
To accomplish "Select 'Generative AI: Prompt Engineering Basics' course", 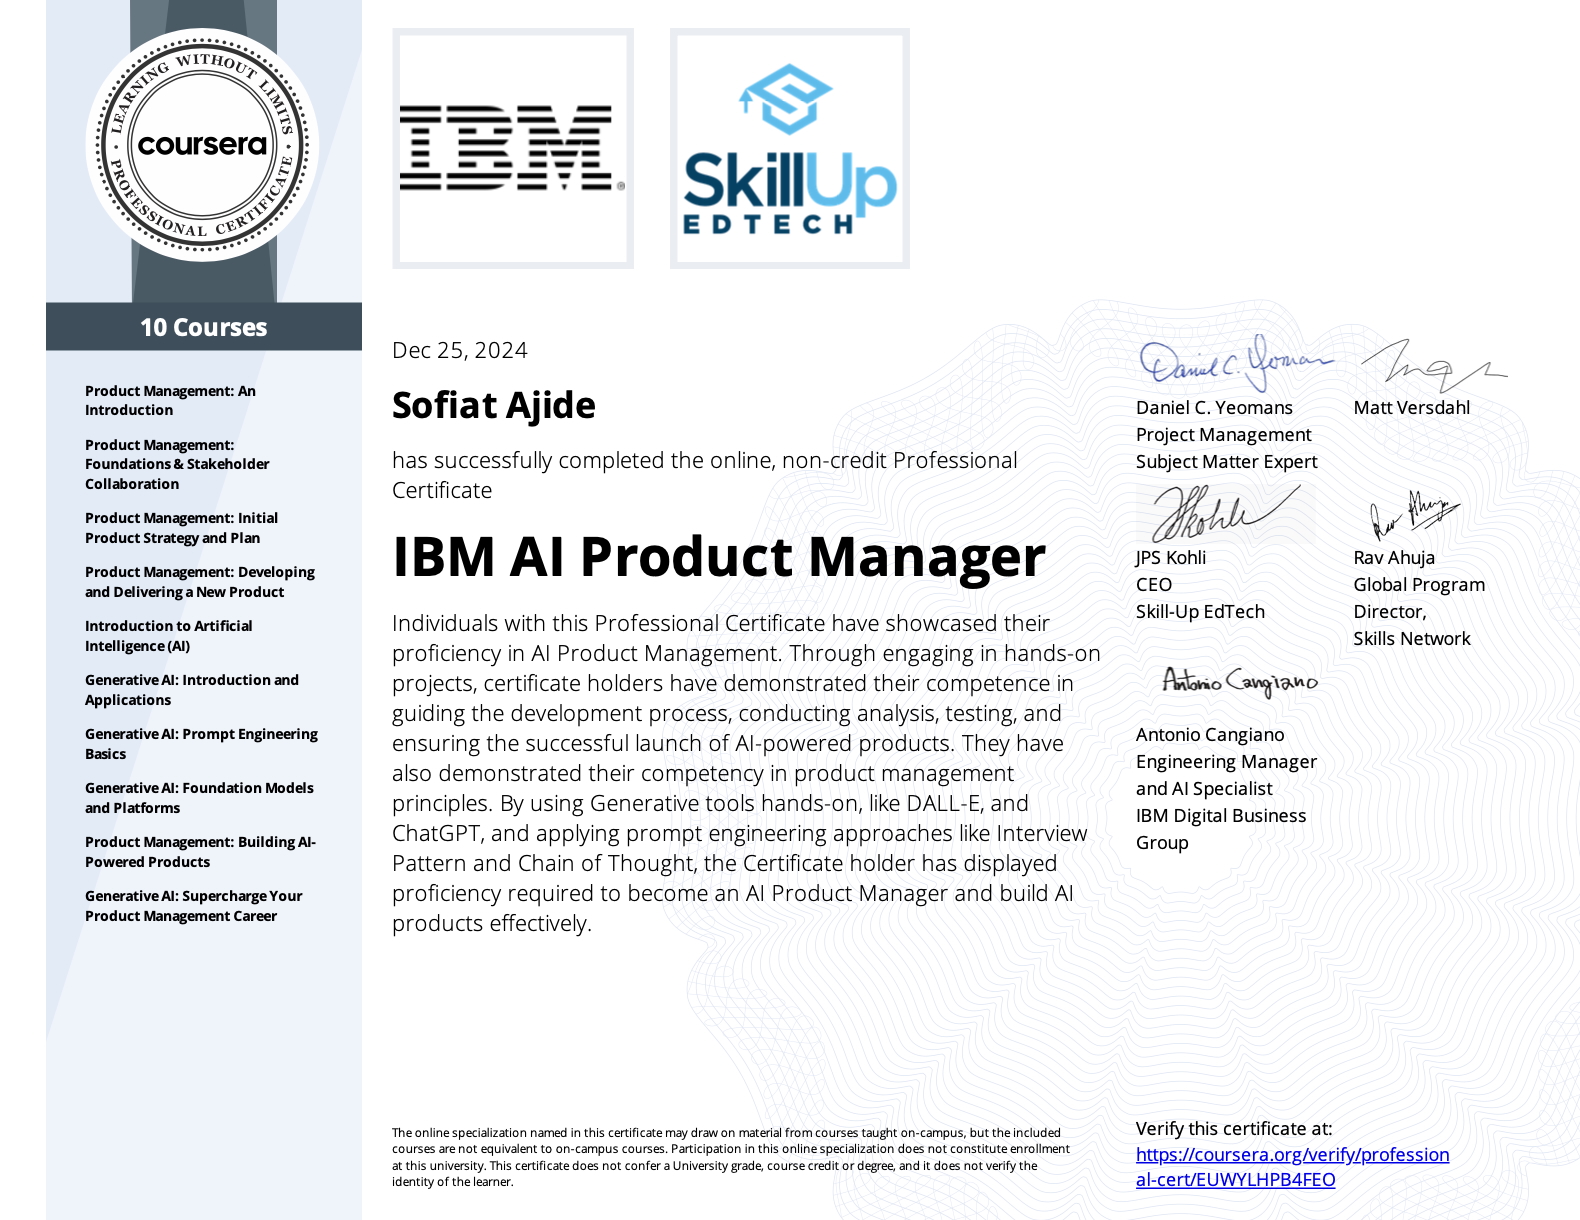I will (201, 744).
